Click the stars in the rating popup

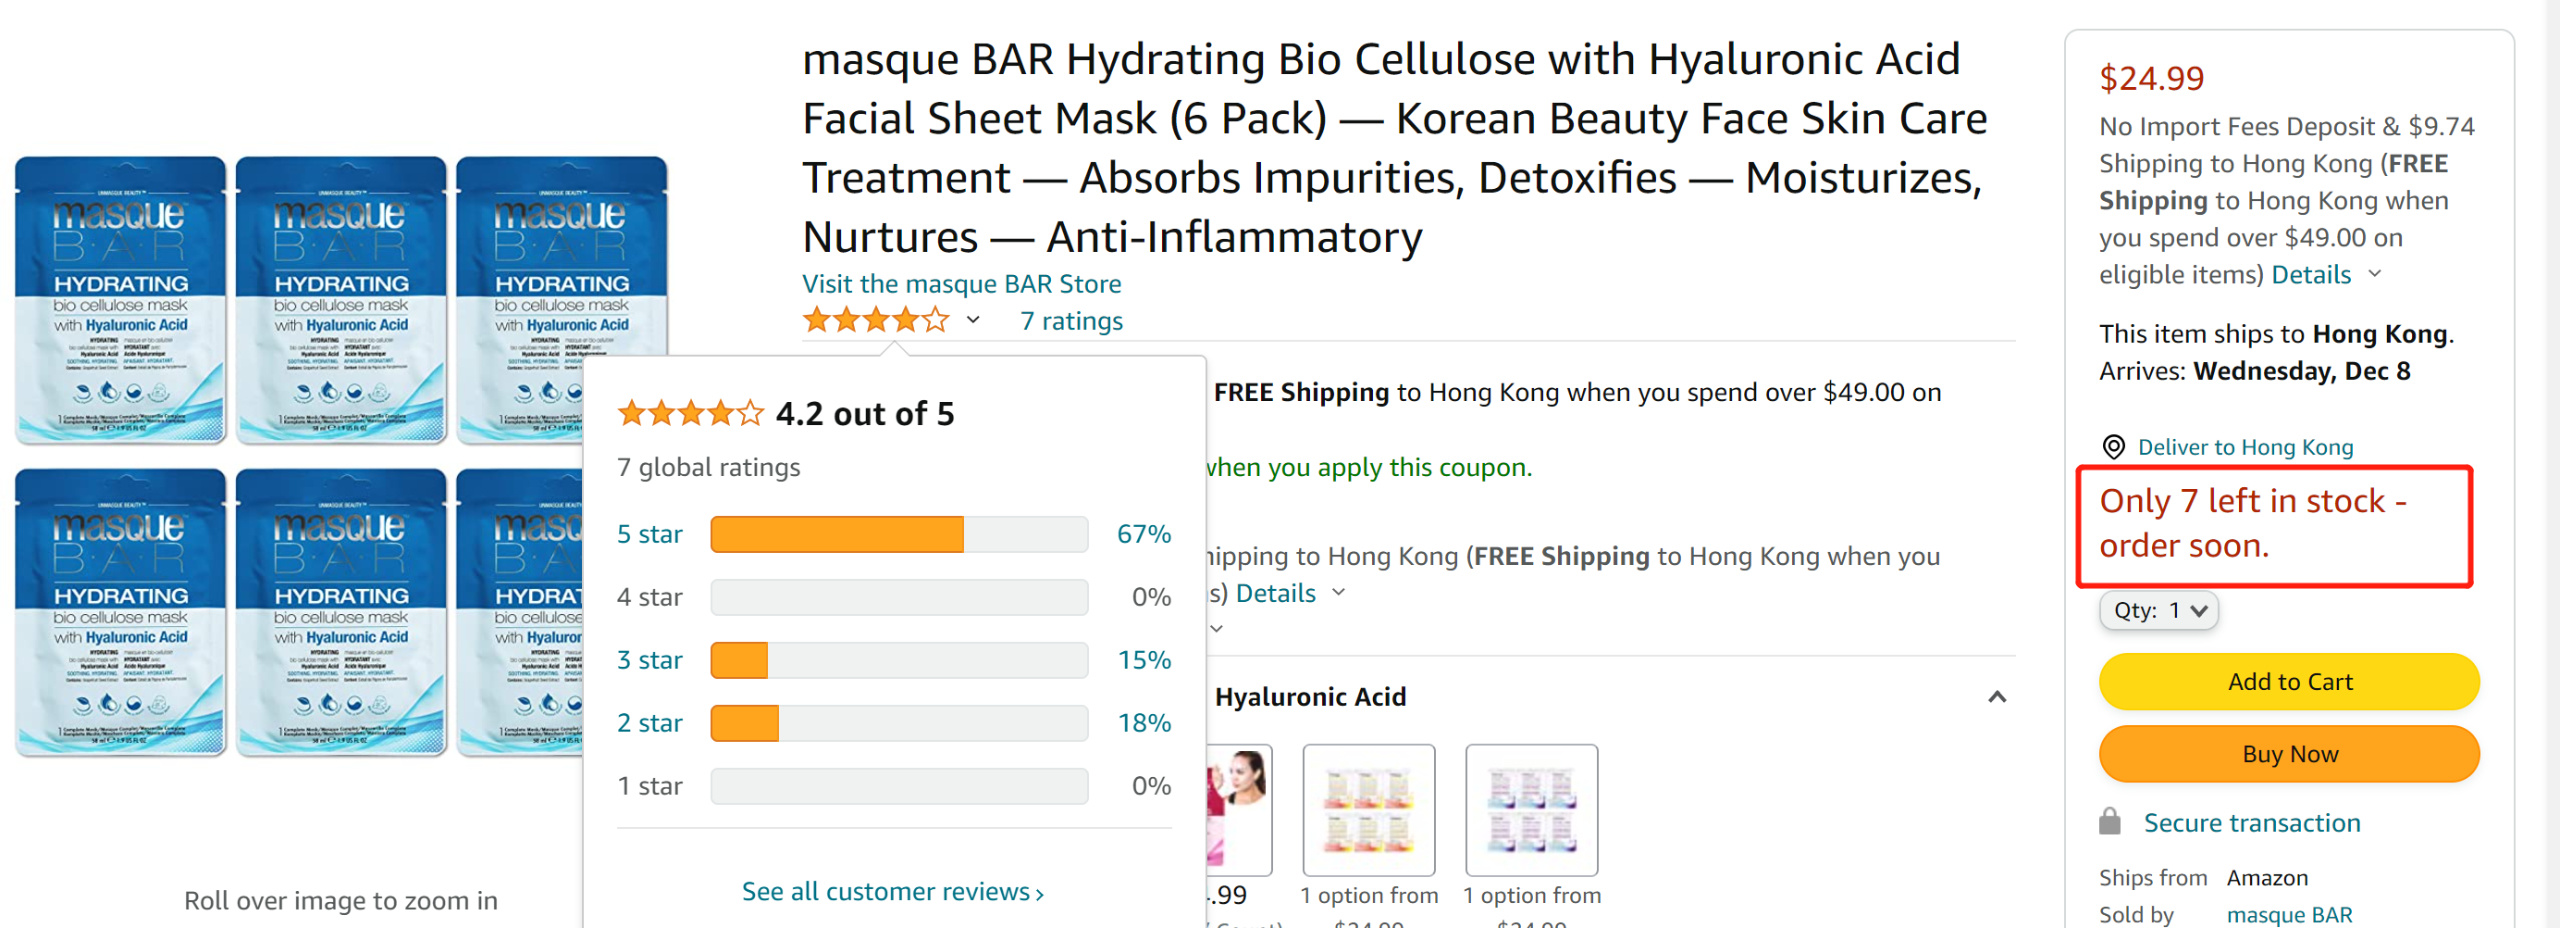click(x=690, y=413)
